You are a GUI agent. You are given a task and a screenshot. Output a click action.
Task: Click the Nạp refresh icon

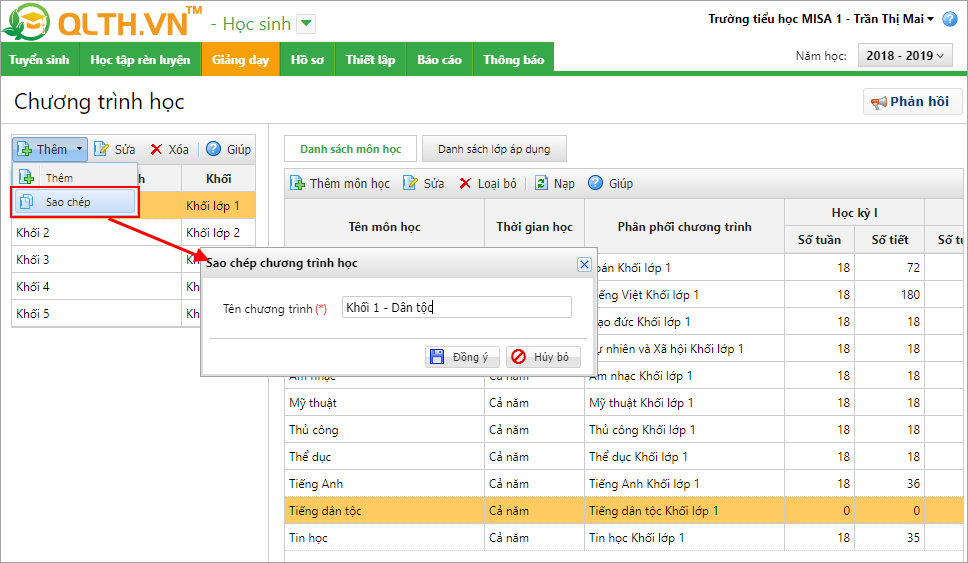[541, 183]
